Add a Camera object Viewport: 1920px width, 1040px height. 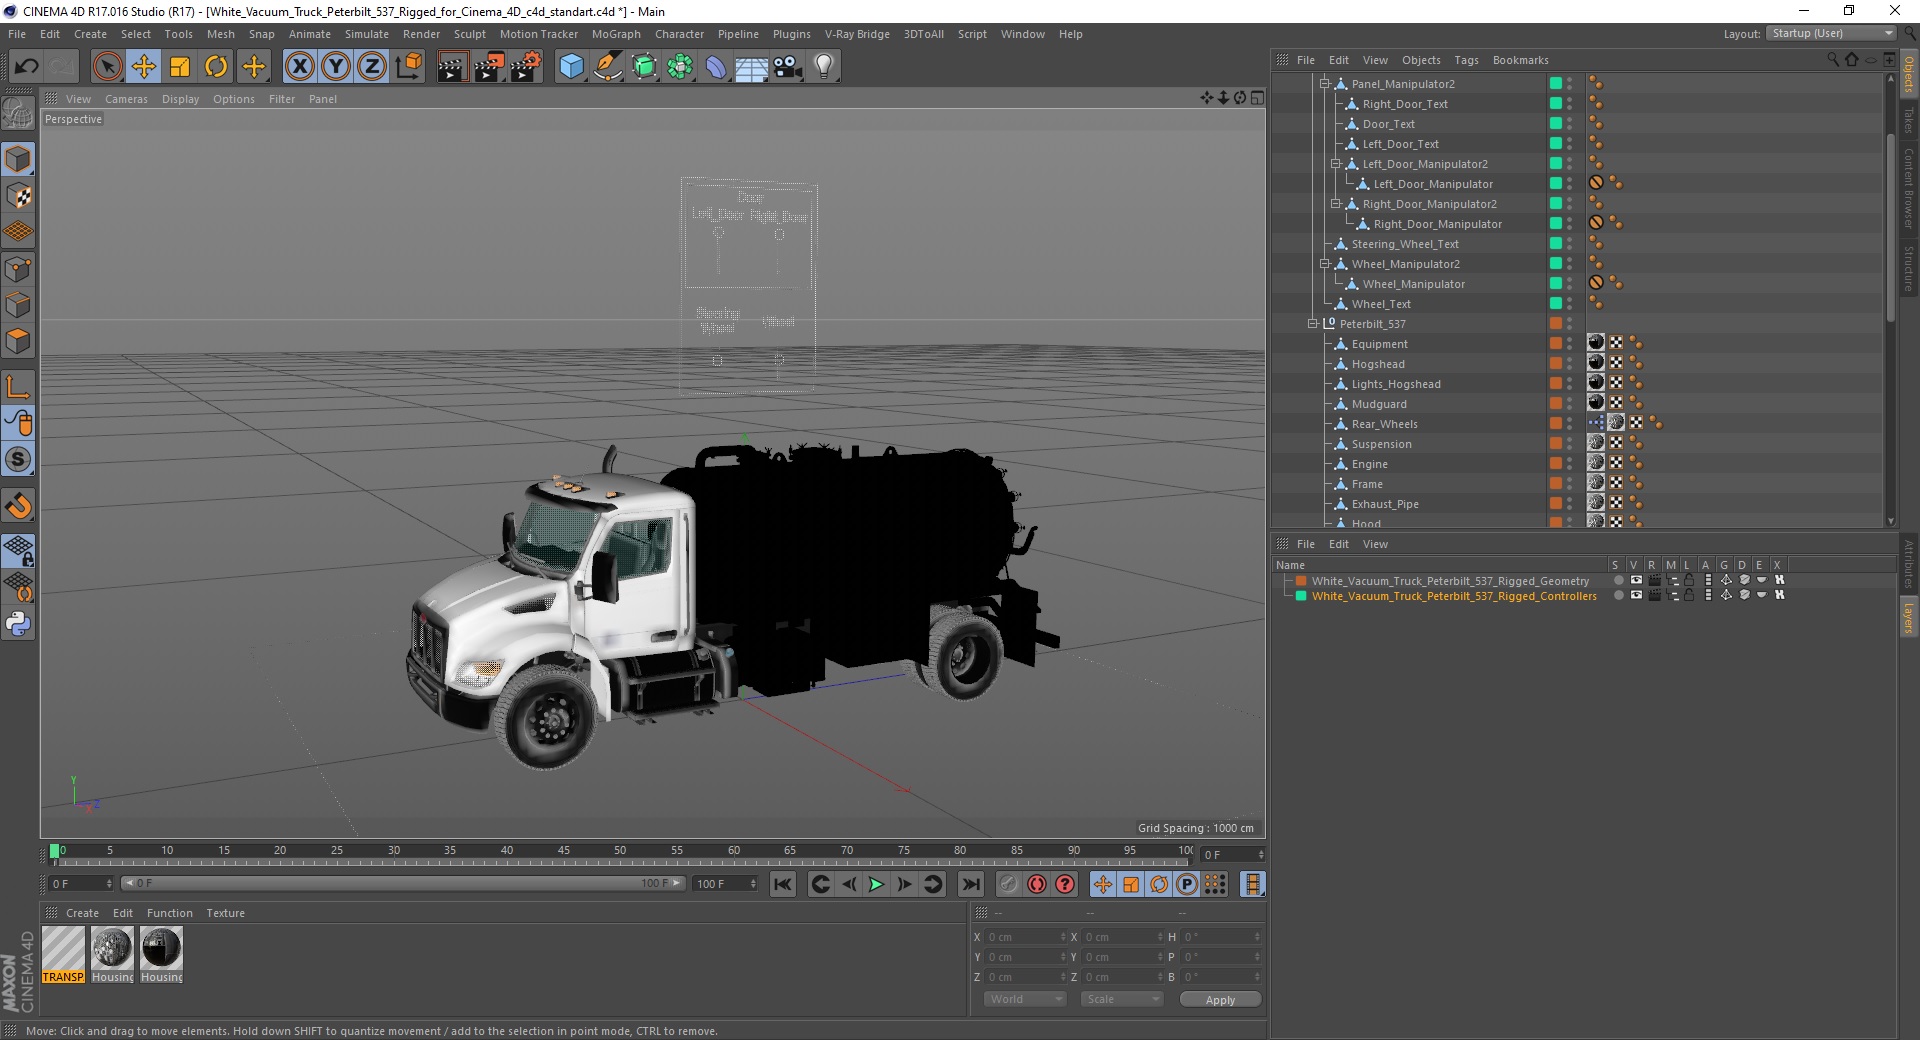(788, 67)
